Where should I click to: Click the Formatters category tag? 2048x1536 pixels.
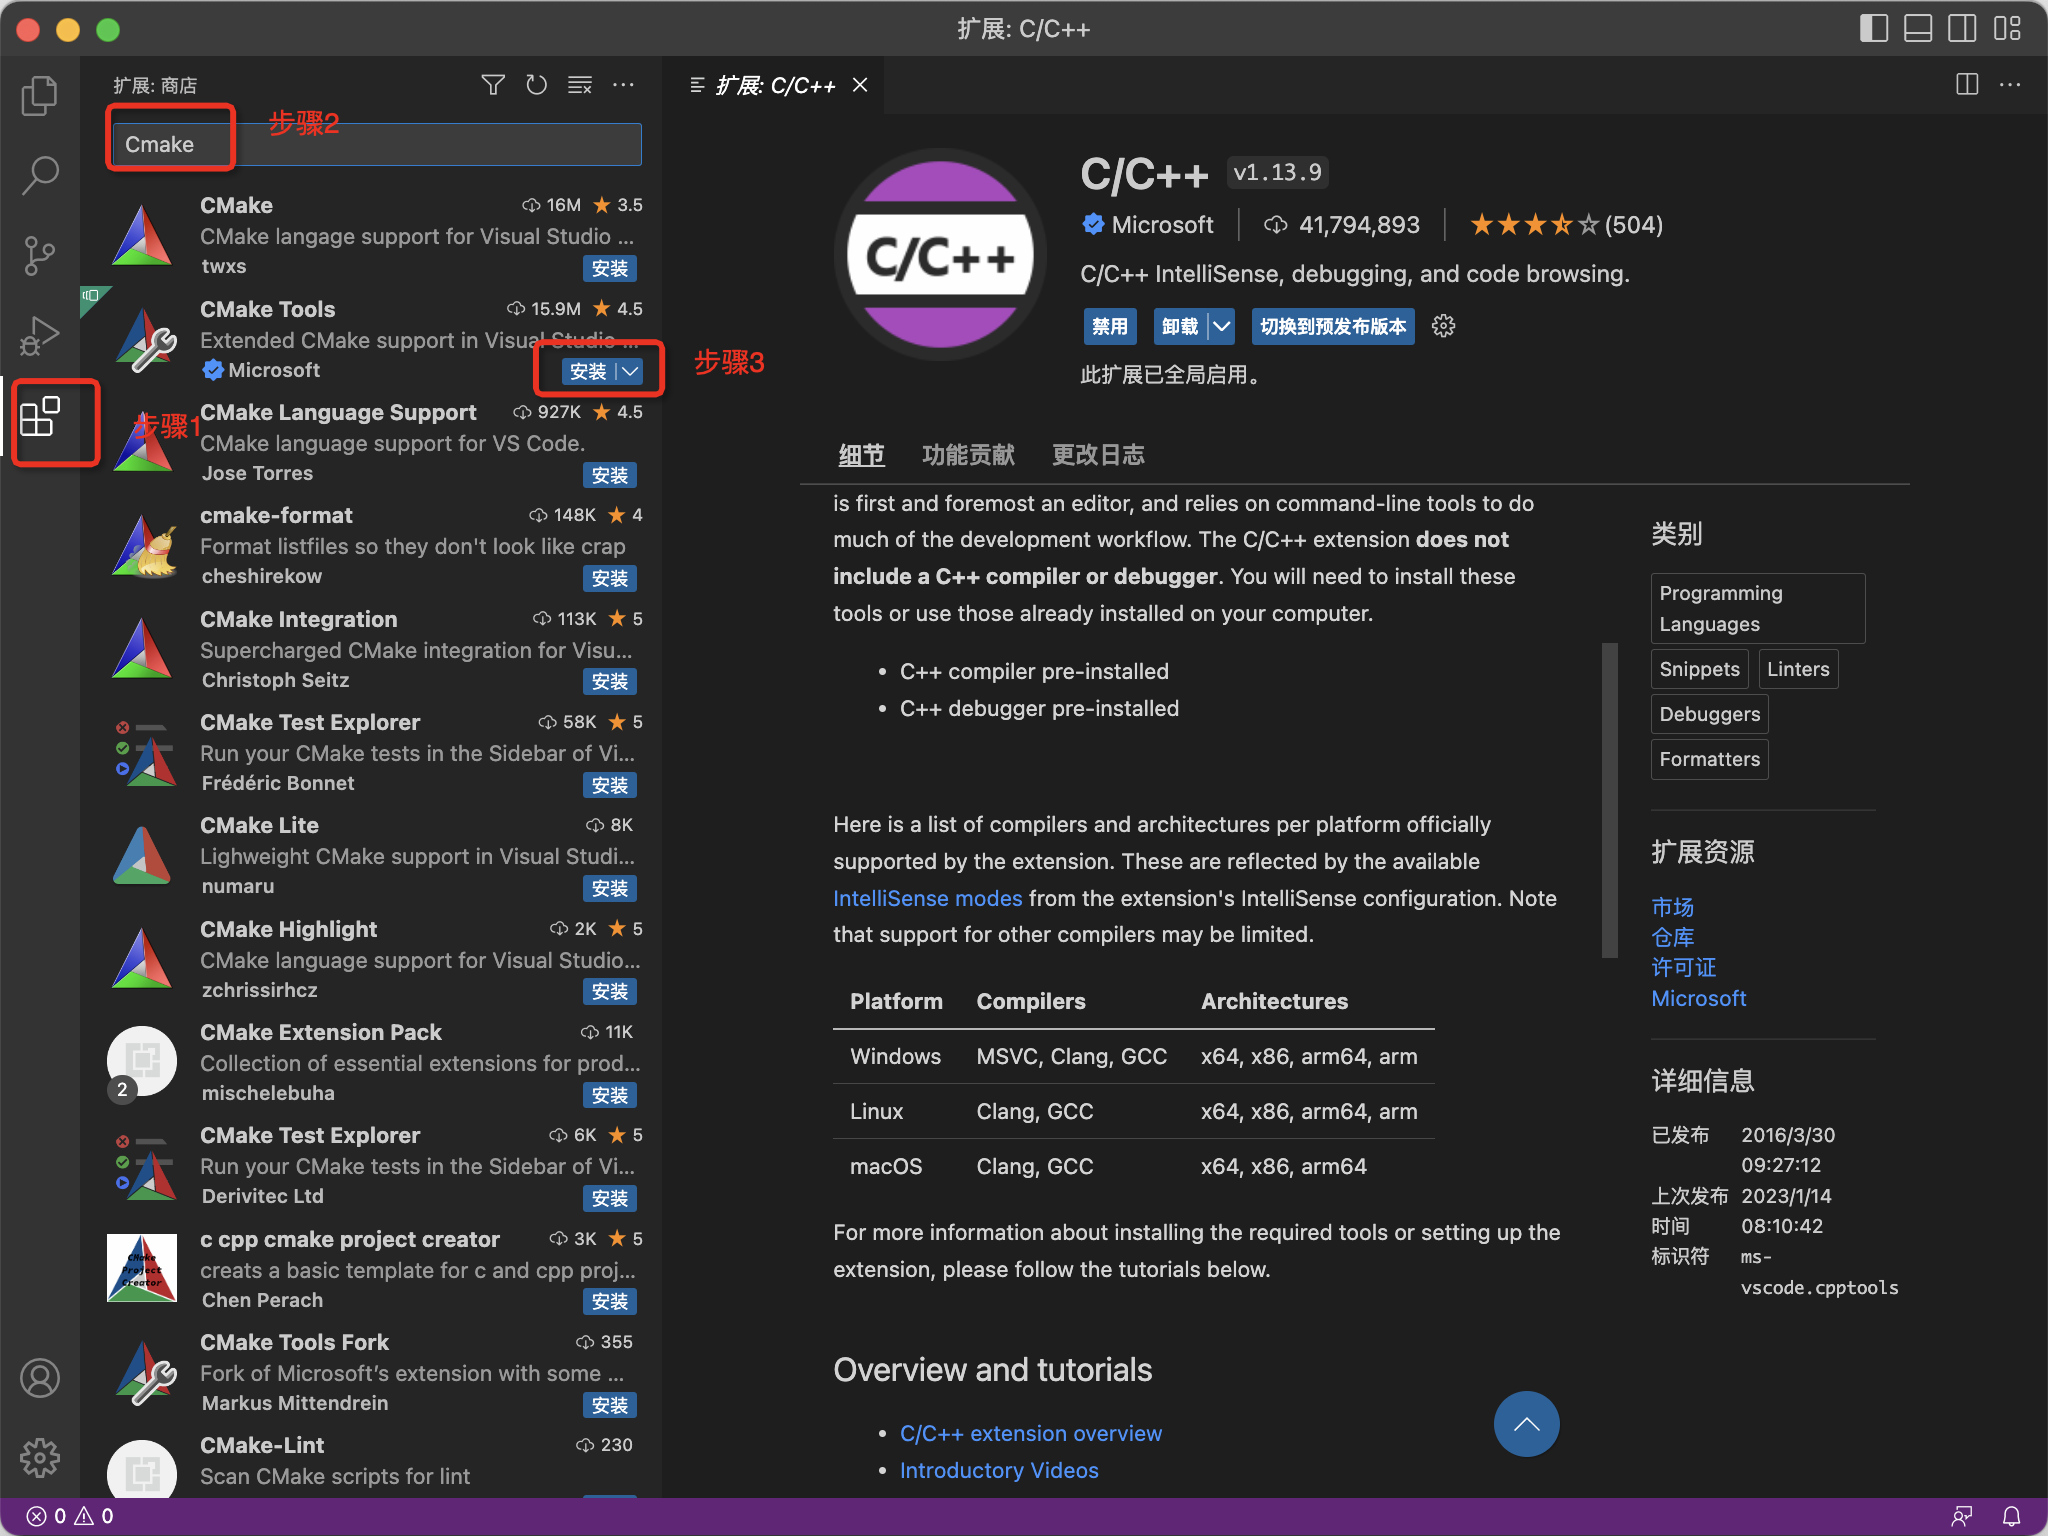click(x=1709, y=759)
